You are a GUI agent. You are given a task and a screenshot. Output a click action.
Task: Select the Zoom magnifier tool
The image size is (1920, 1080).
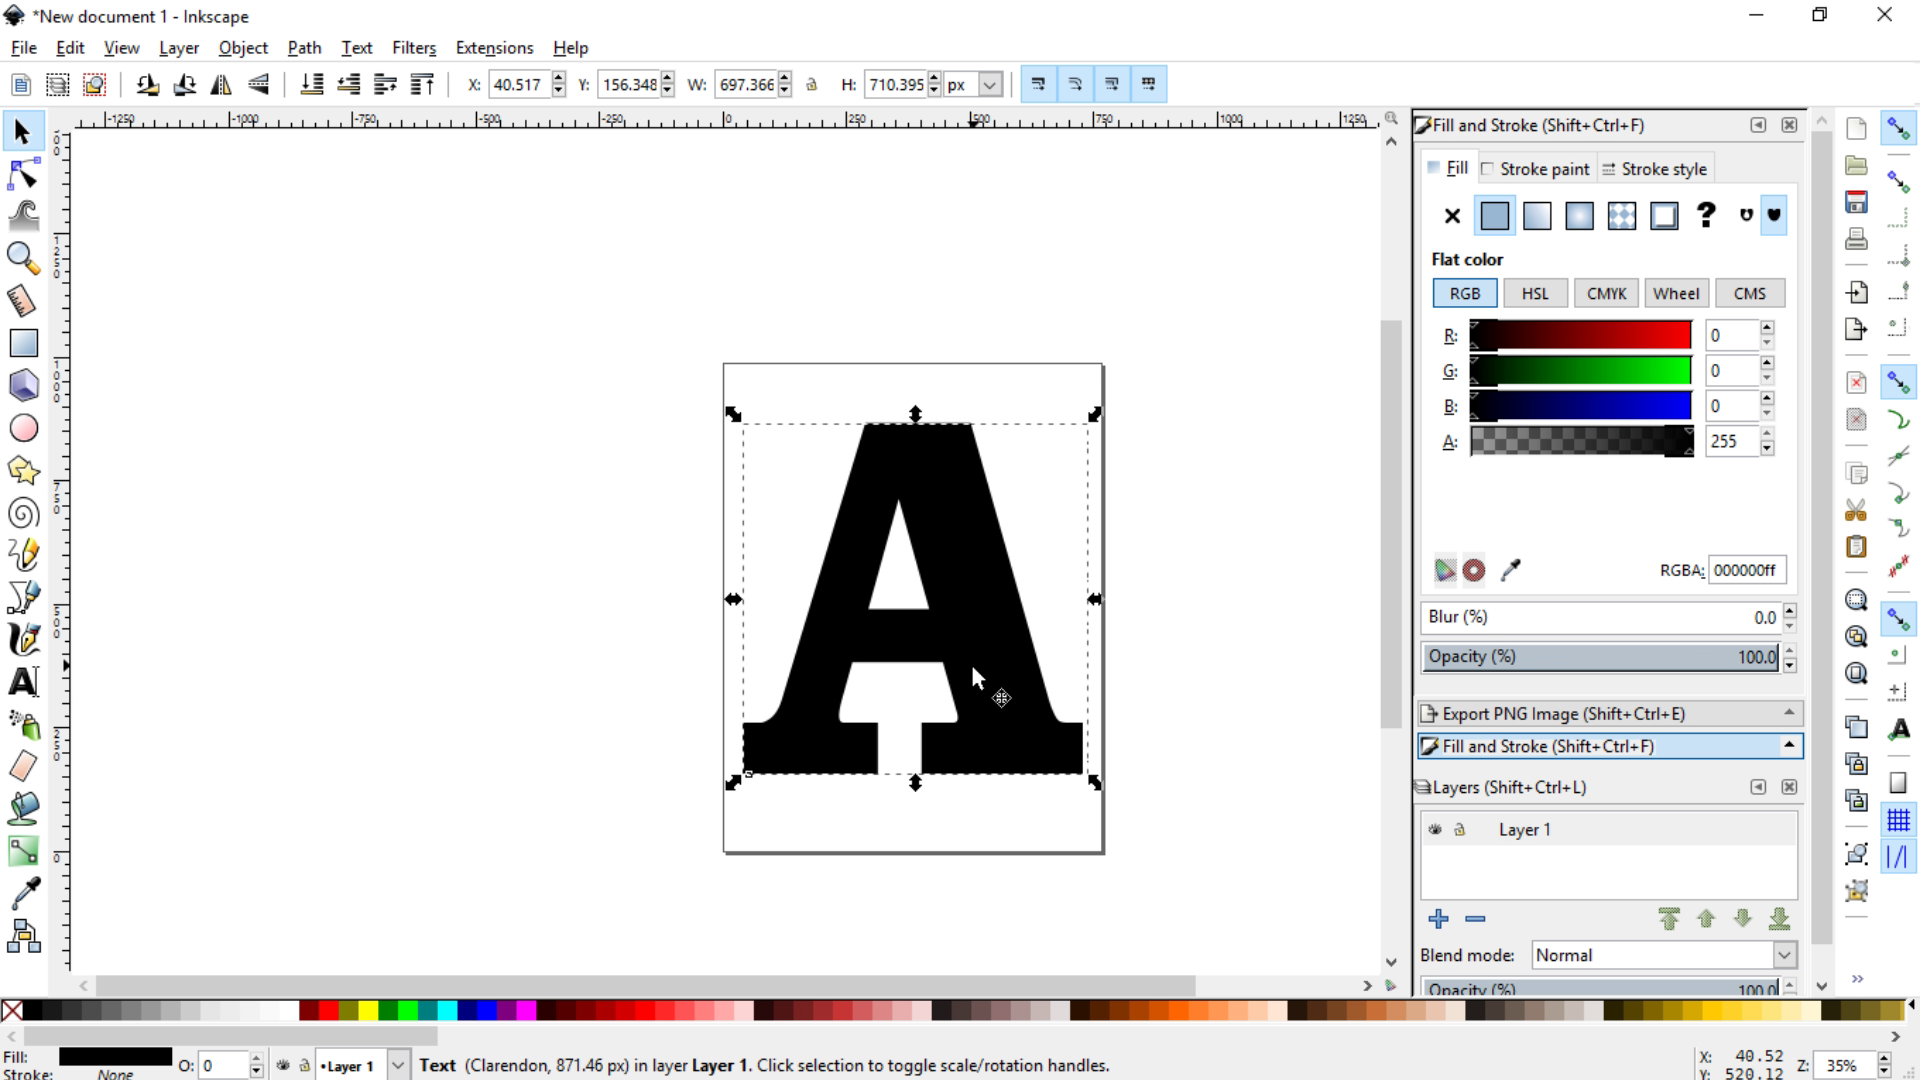pos(22,258)
